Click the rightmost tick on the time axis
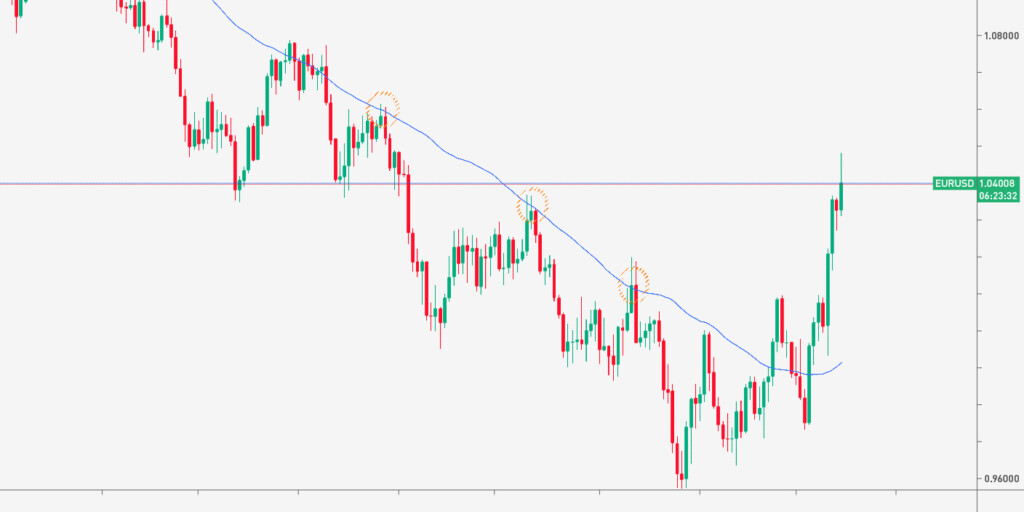The image size is (1024, 512). pyautogui.click(x=895, y=491)
